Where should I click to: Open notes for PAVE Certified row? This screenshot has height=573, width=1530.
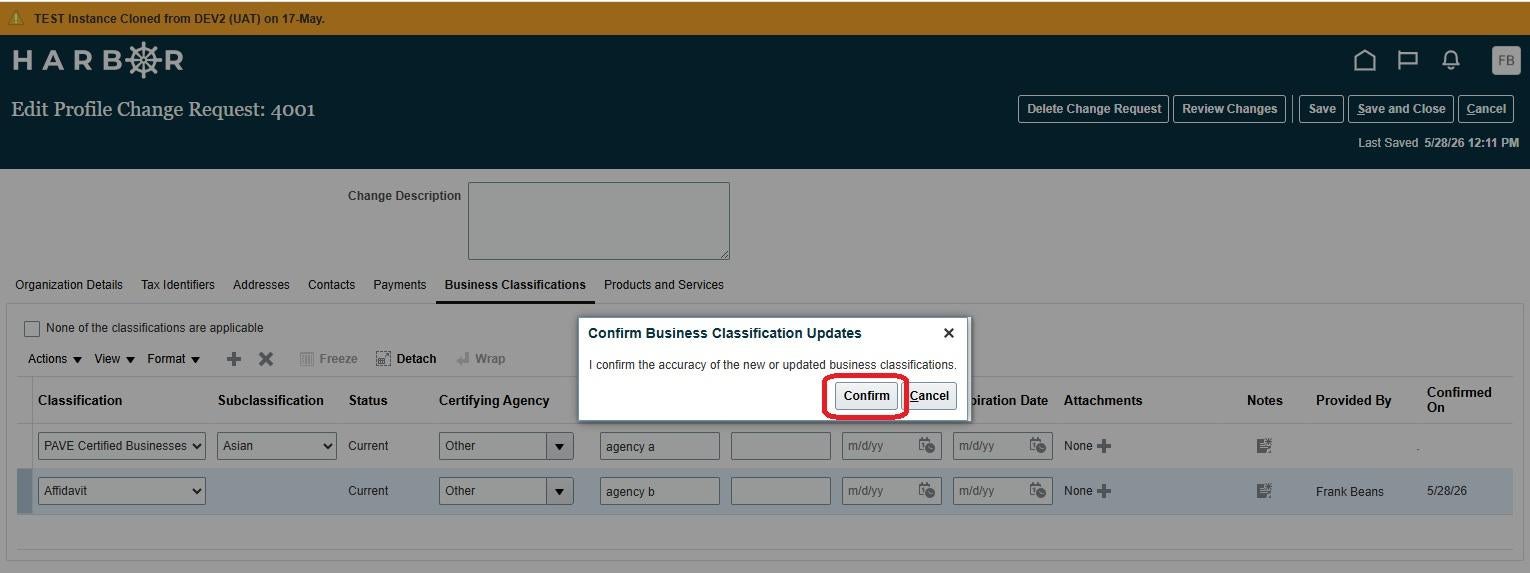1264,446
